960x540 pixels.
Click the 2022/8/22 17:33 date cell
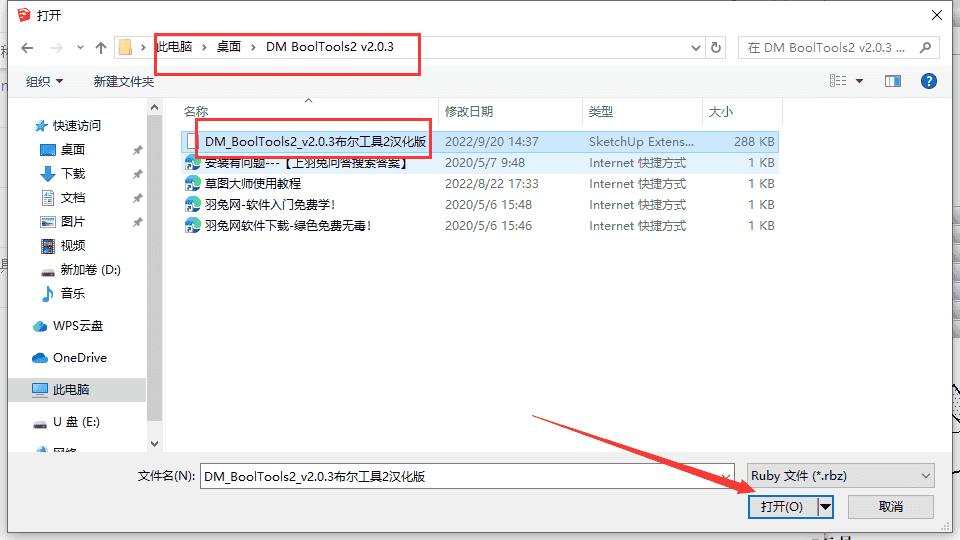click(x=492, y=184)
